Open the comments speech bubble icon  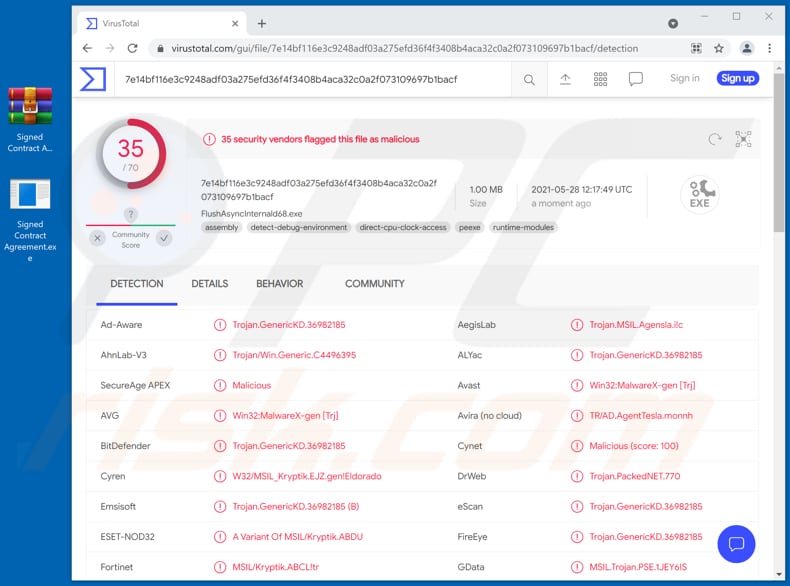click(635, 79)
